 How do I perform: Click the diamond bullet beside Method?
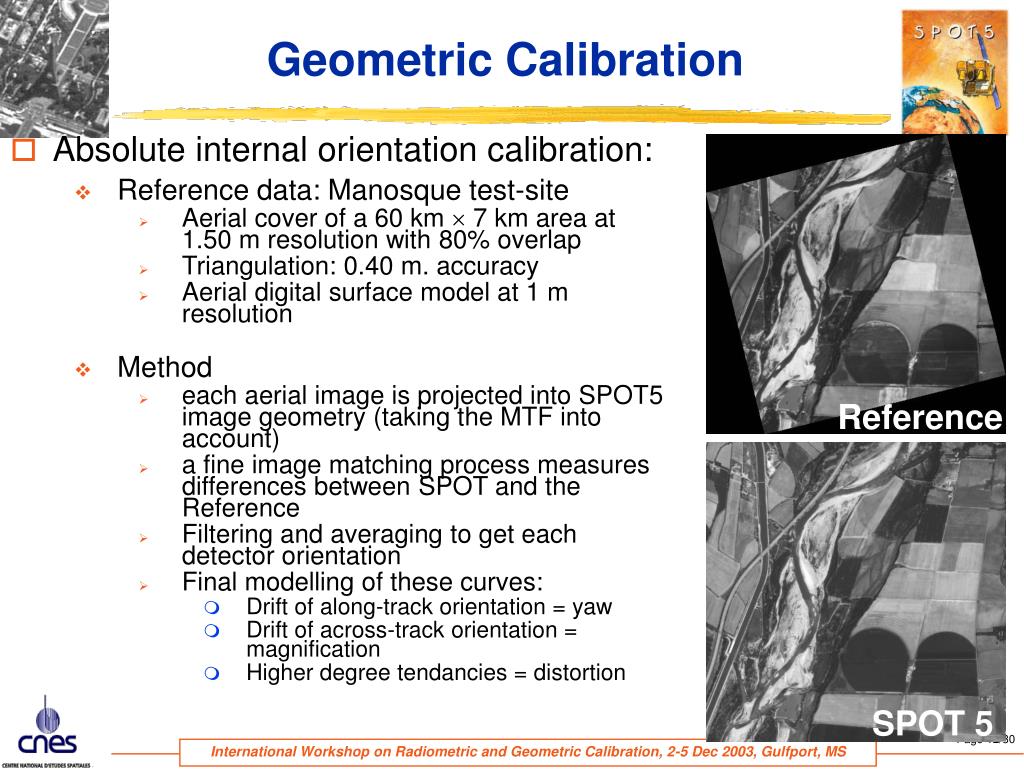pyautogui.click(x=83, y=370)
